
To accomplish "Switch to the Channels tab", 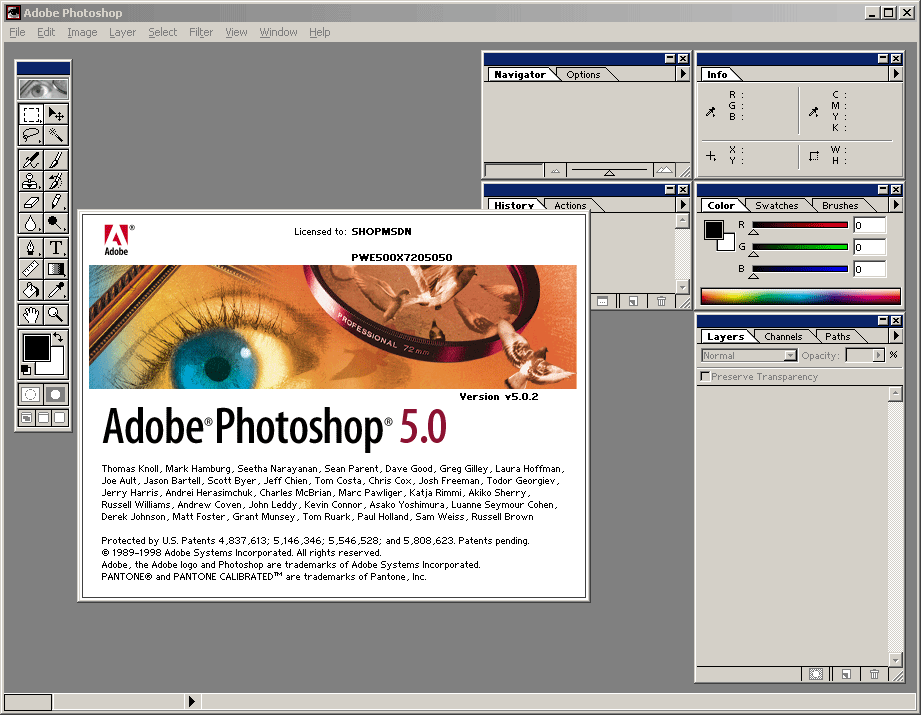I will point(783,337).
